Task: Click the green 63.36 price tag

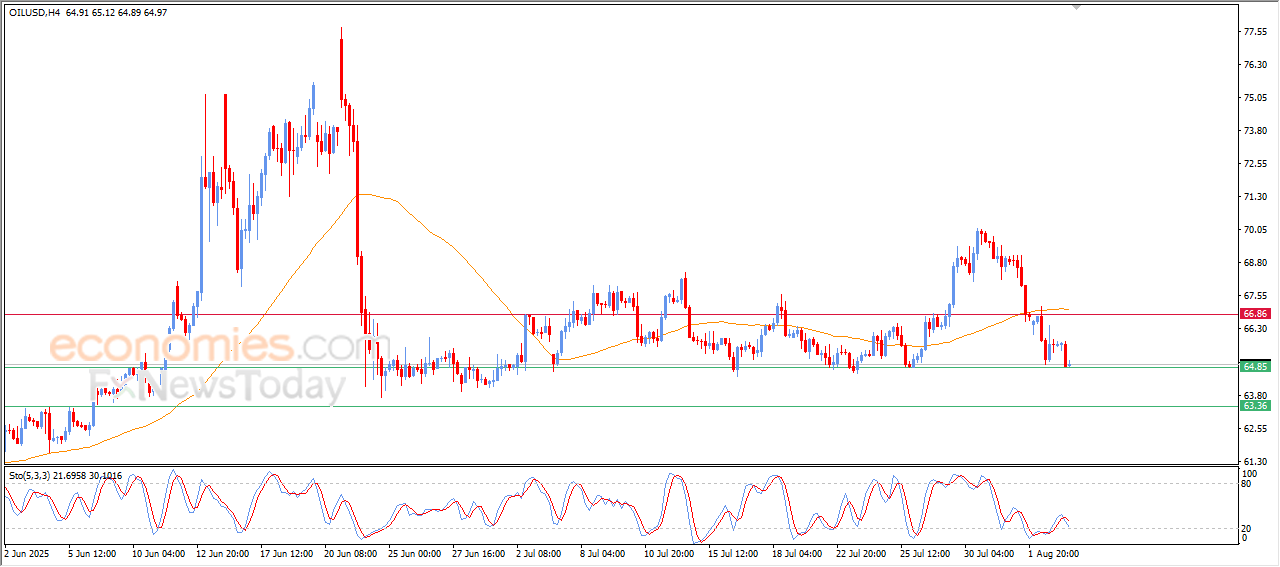Action: 1255,406
